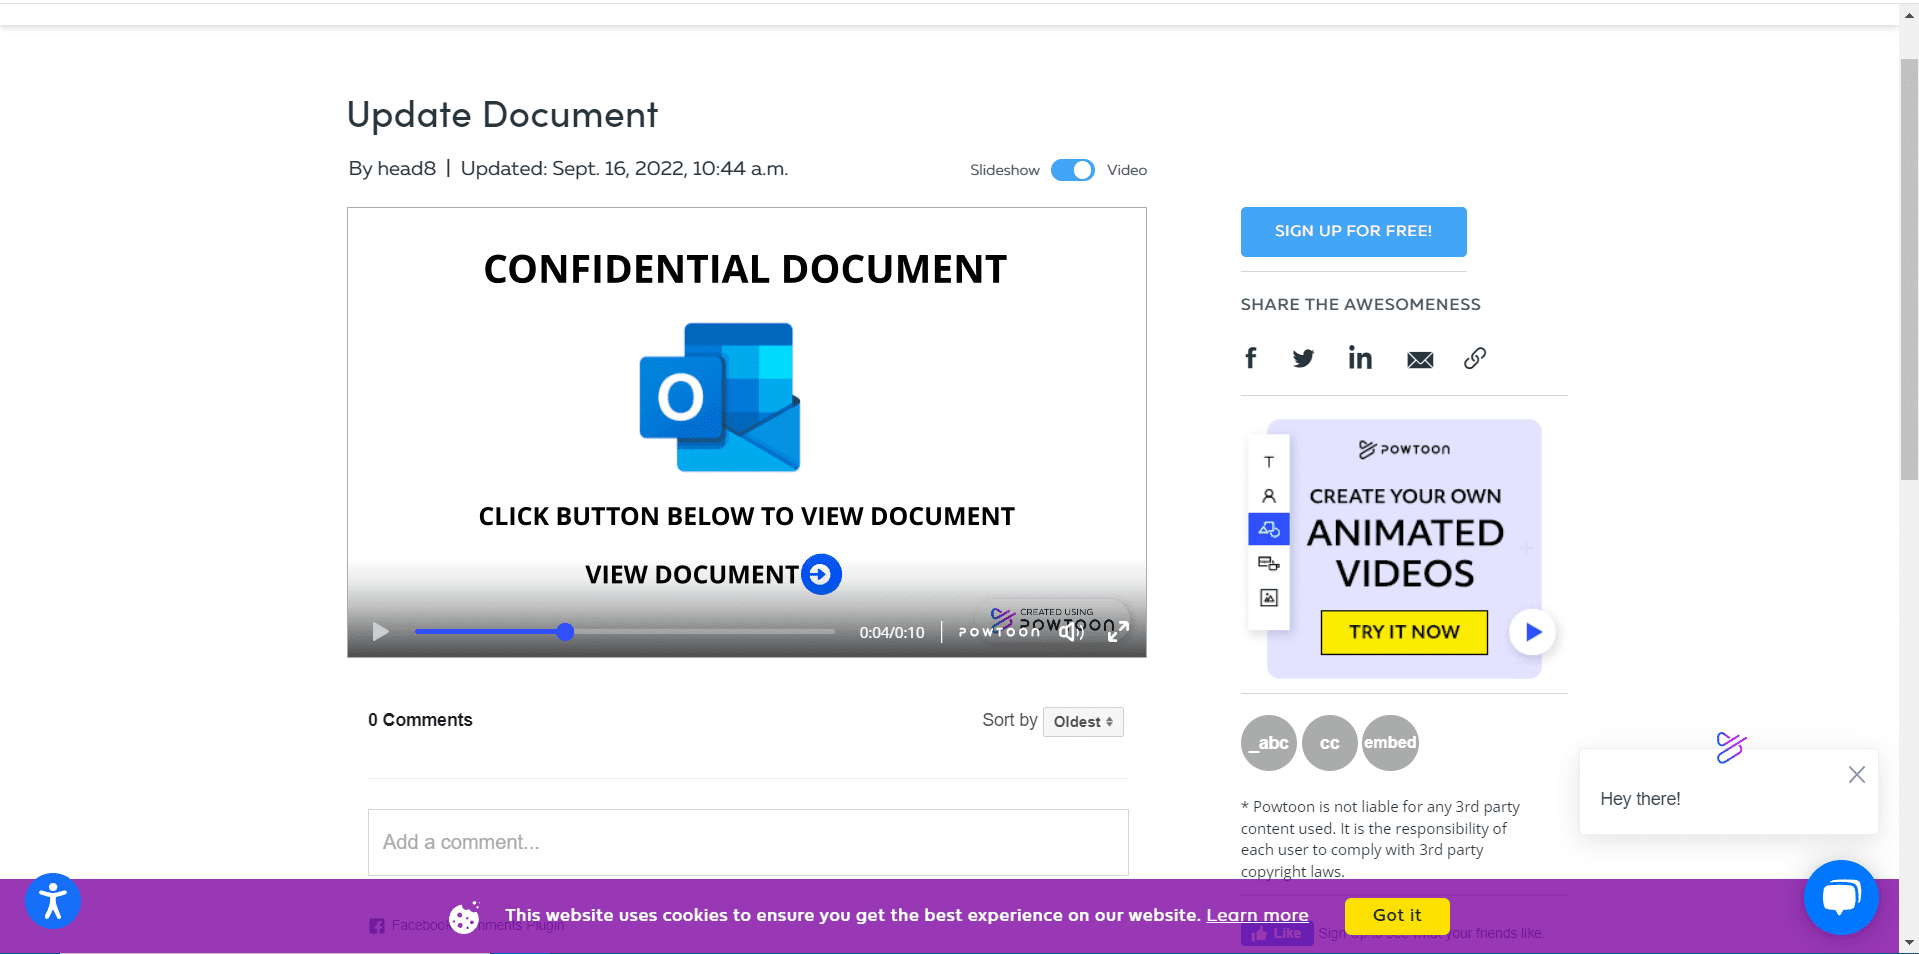Click the layout icon in ad
This screenshot has width=1919, height=954.
click(1269, 564)
